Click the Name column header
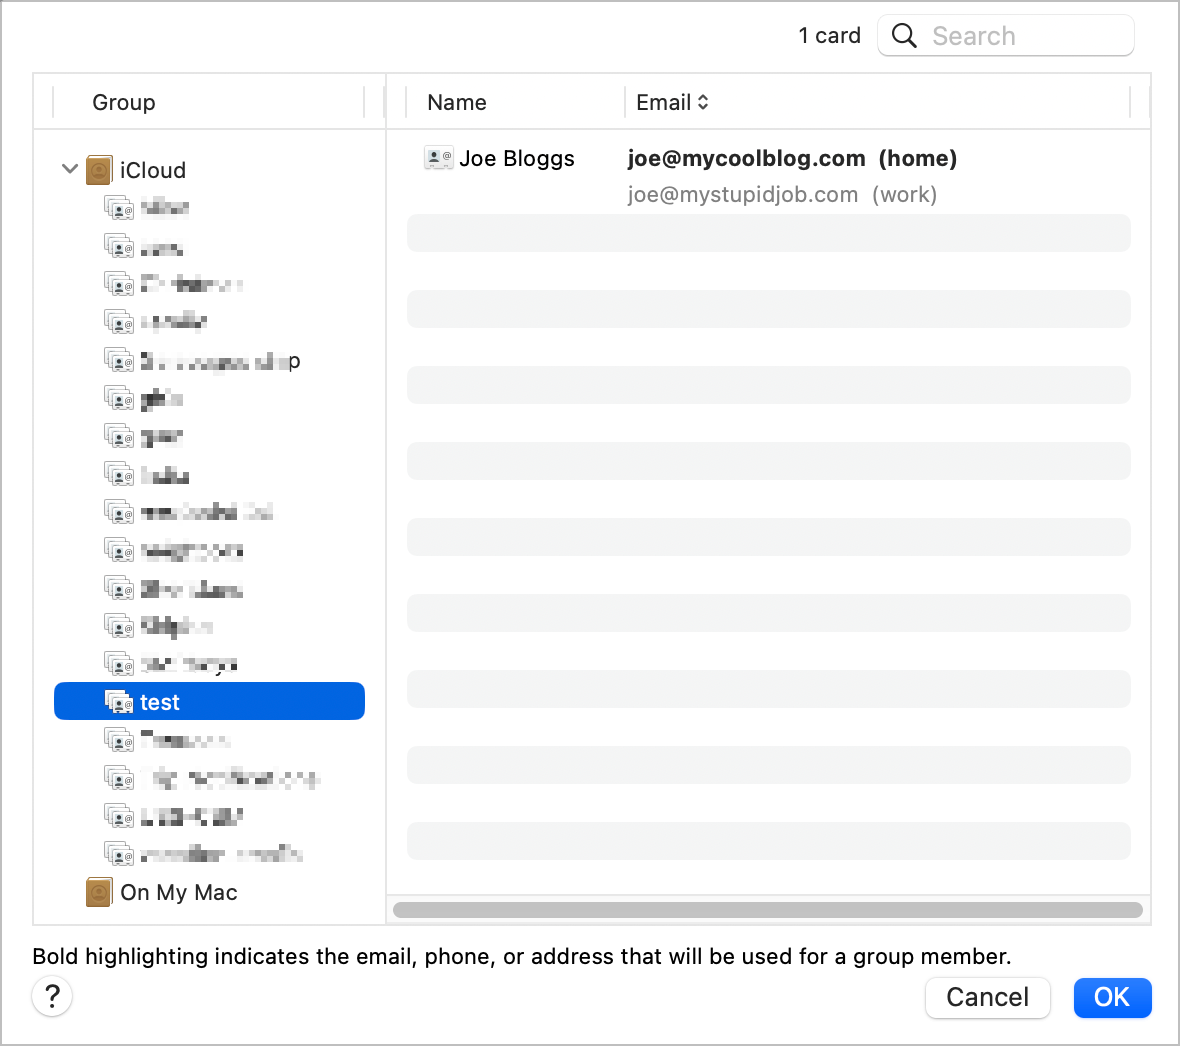The height and width of the screenshot is (1046, 1180). [457, 102]
